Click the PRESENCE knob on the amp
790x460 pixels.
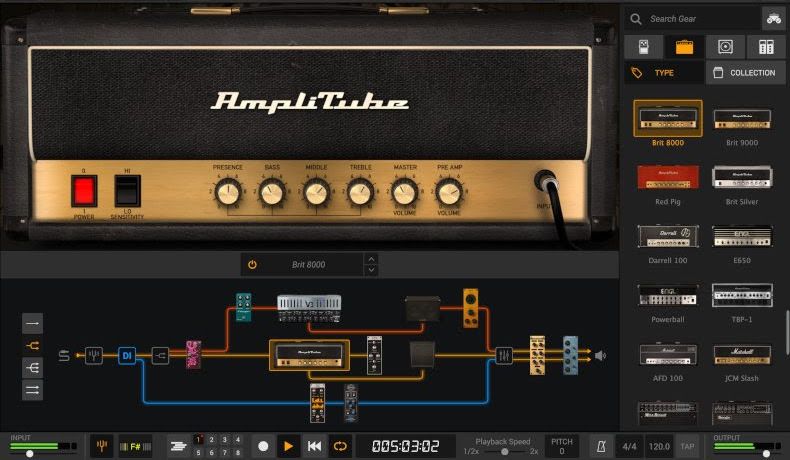click(228, 191)
